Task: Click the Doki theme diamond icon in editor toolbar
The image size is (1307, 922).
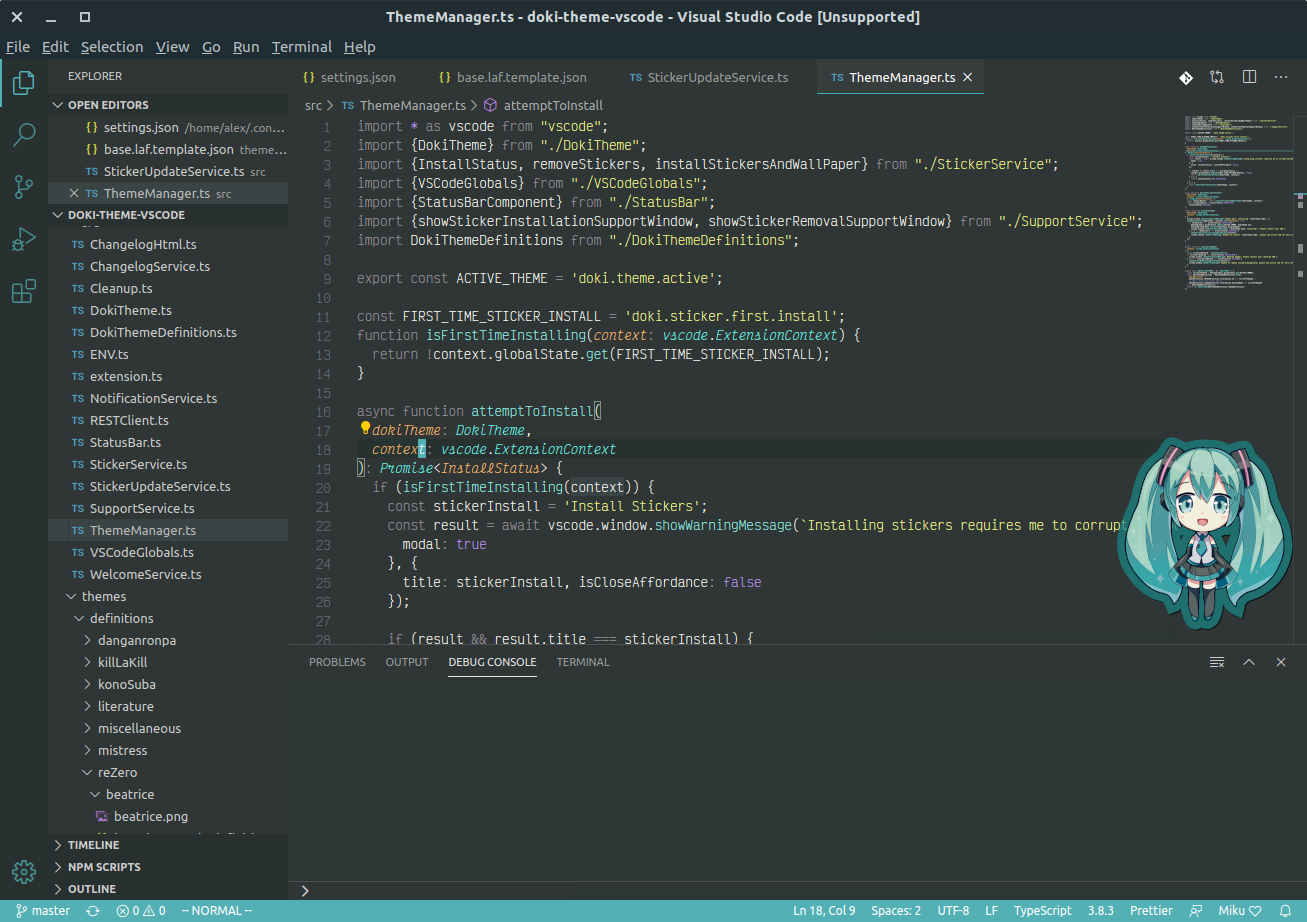Action: click(x=1185, y=77)
